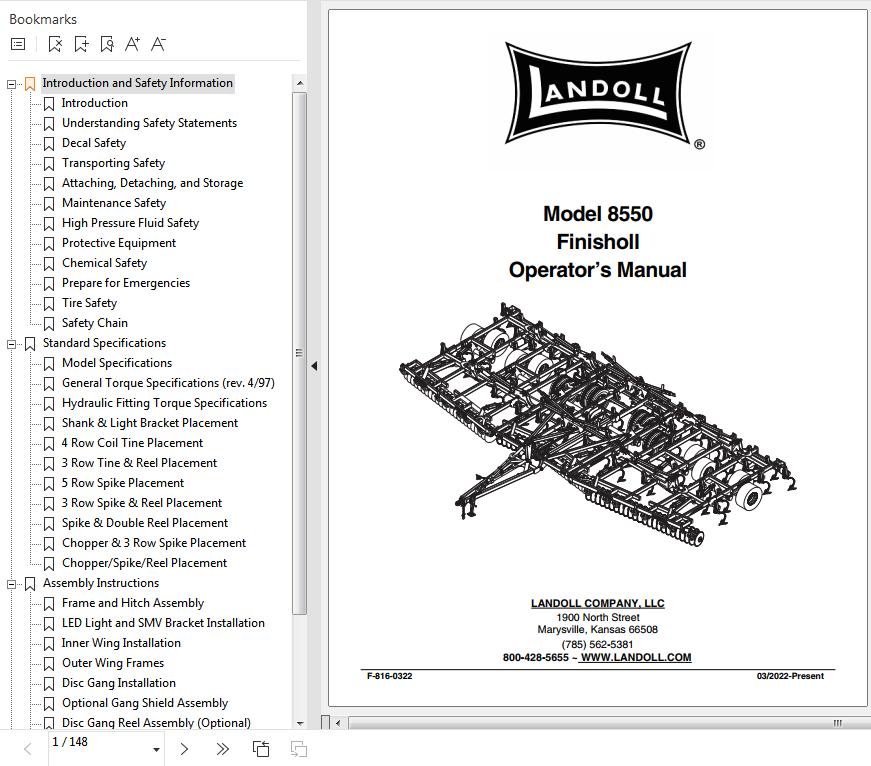Screen dimensions: 871x766
Task: Click bookmark icon beside Tire Safety
Action: [49, 304]
